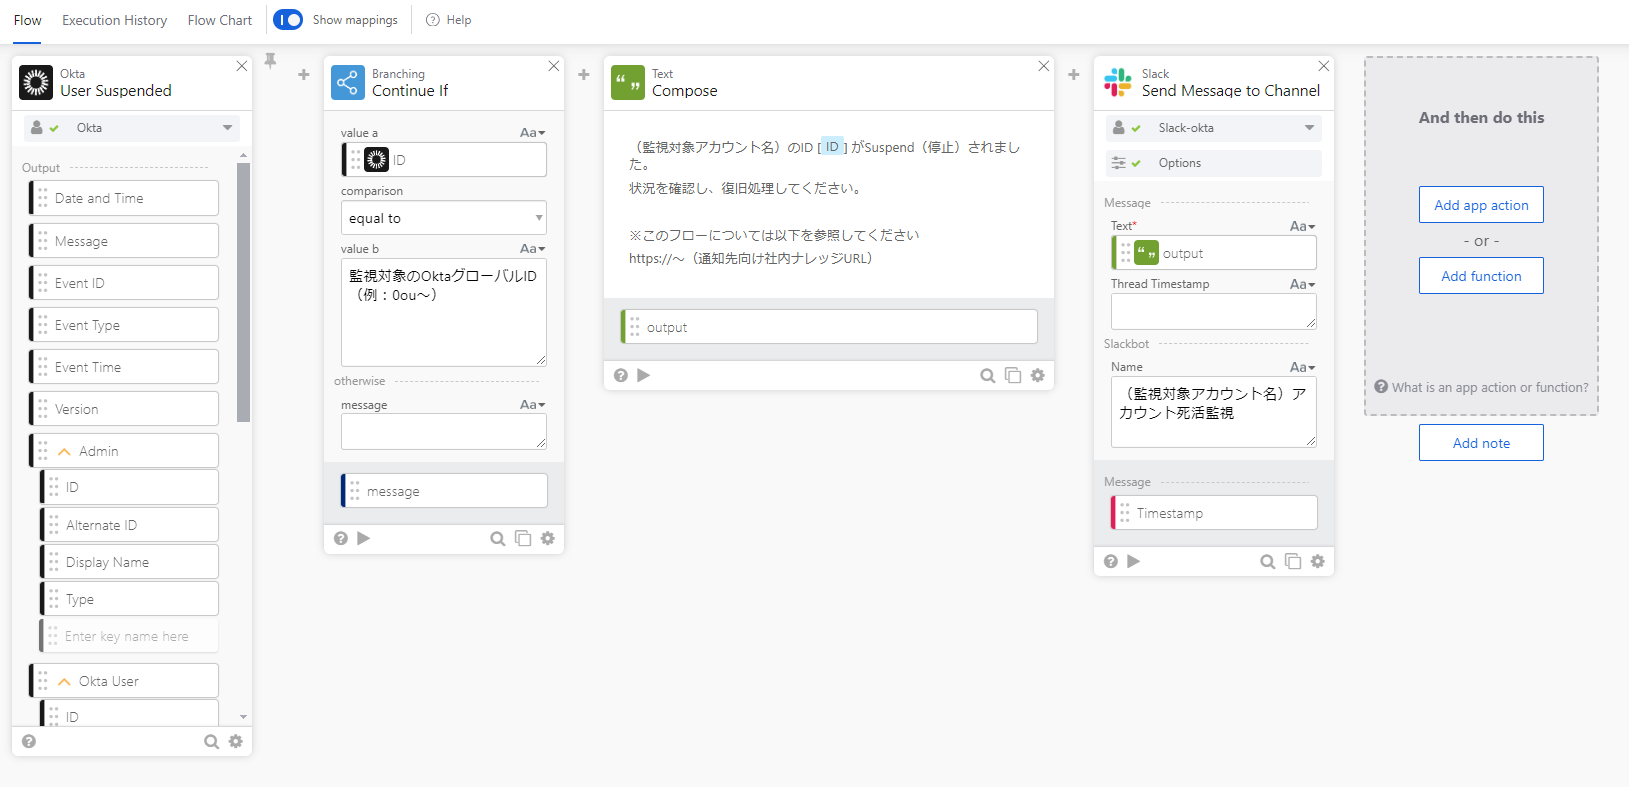Close the Text Compose card

(1044, 66)
